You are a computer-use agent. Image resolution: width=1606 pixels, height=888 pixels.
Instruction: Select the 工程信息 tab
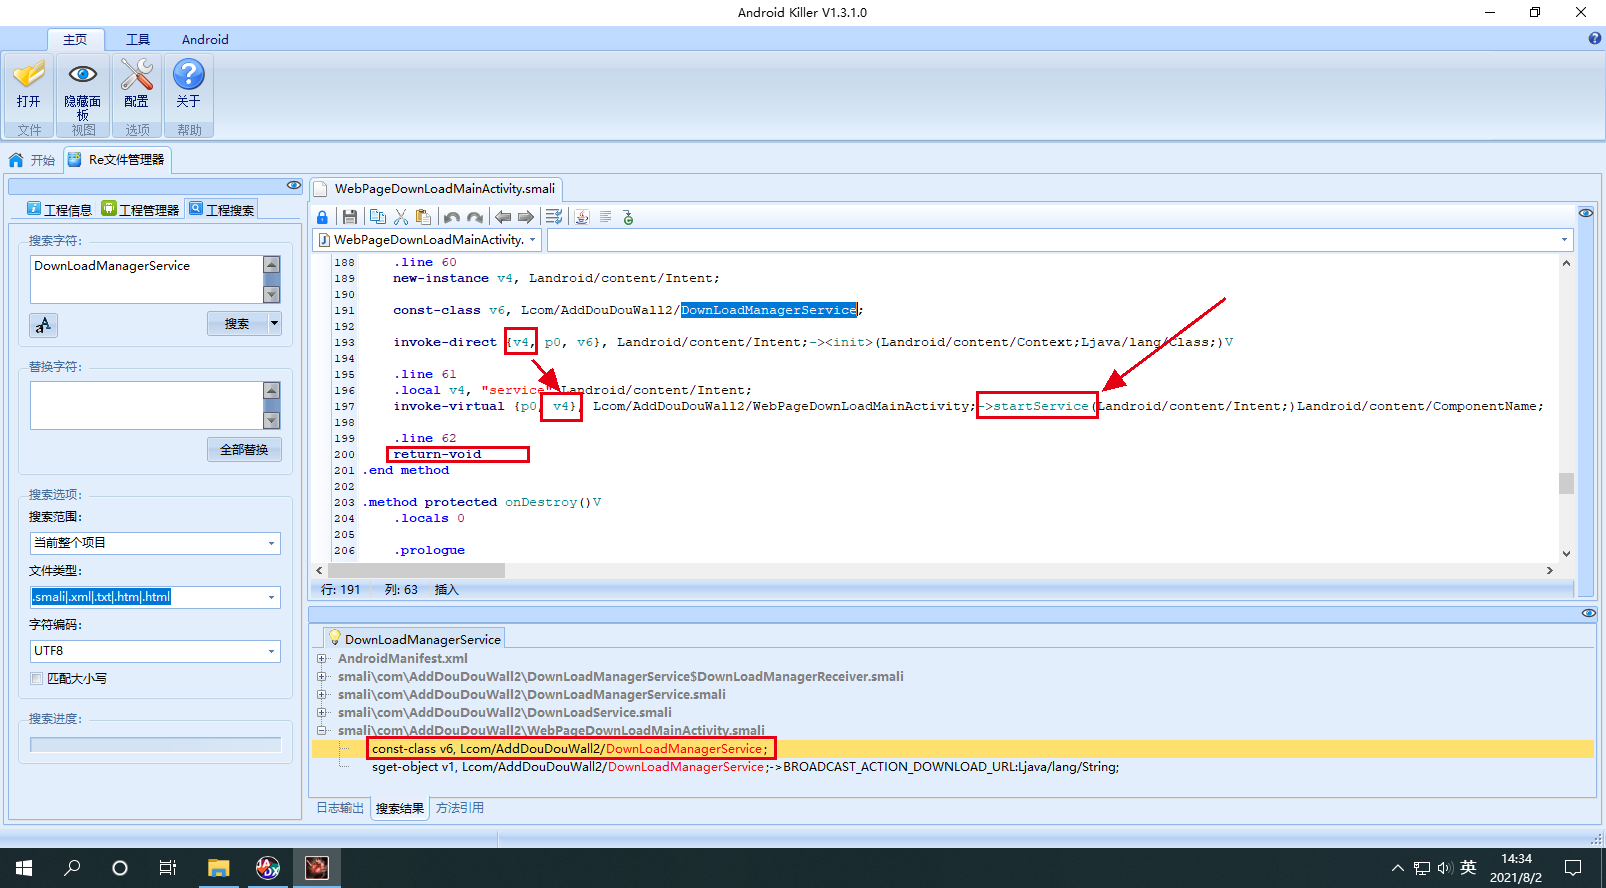pyautogui.click(x=59, y=209)
